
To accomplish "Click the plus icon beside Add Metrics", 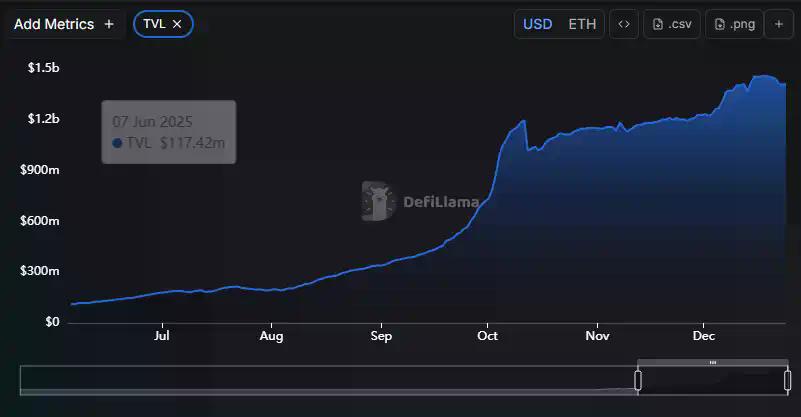I will [109, 24].
